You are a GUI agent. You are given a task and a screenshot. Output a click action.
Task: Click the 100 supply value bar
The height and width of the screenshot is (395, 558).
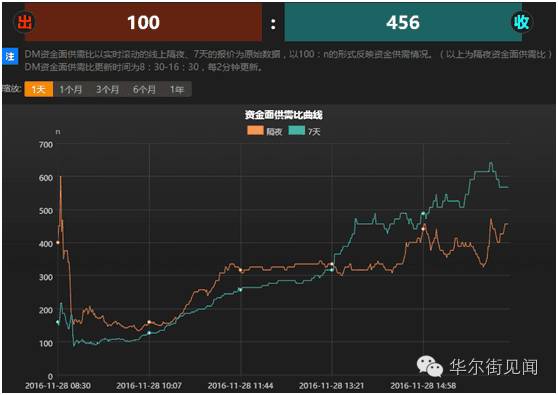point(143,22)
